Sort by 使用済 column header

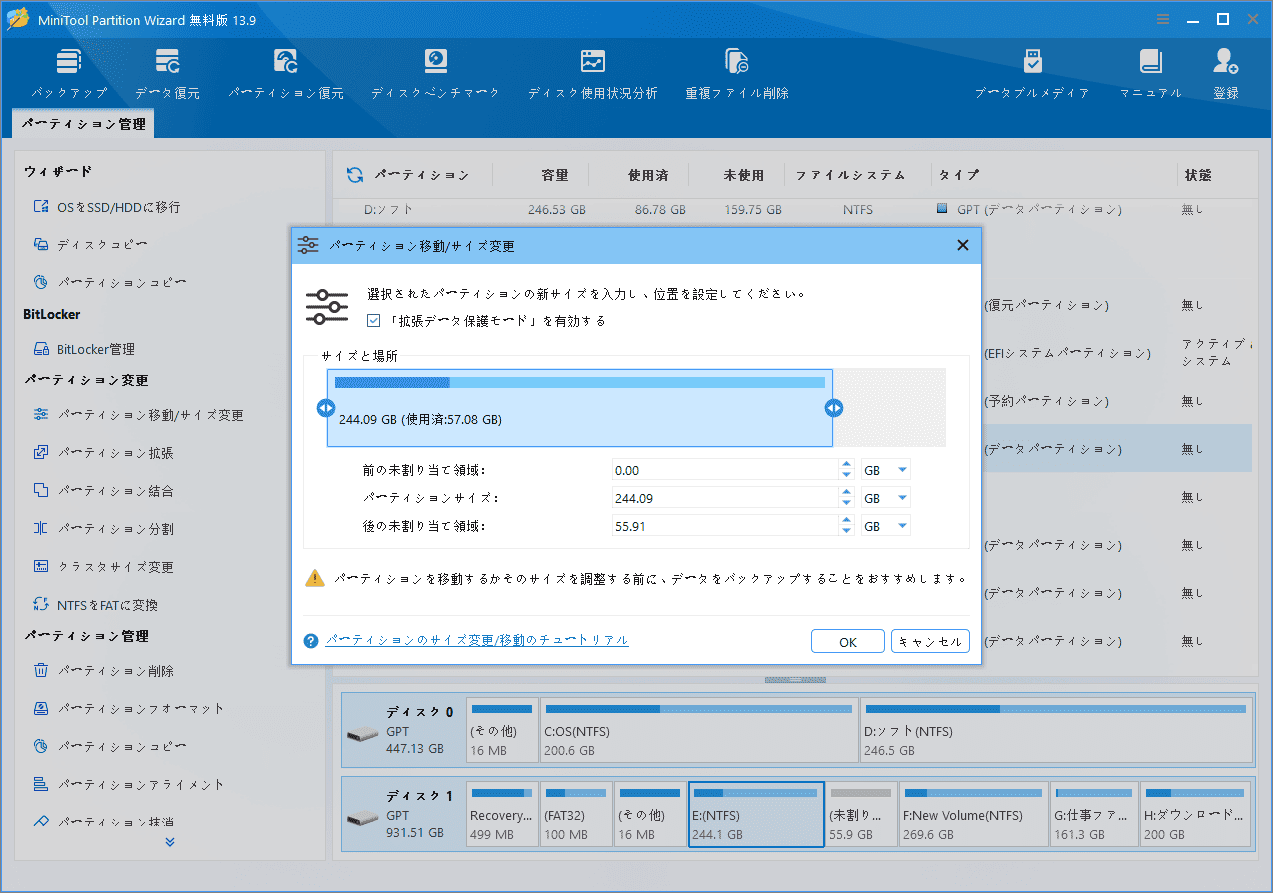648,175
